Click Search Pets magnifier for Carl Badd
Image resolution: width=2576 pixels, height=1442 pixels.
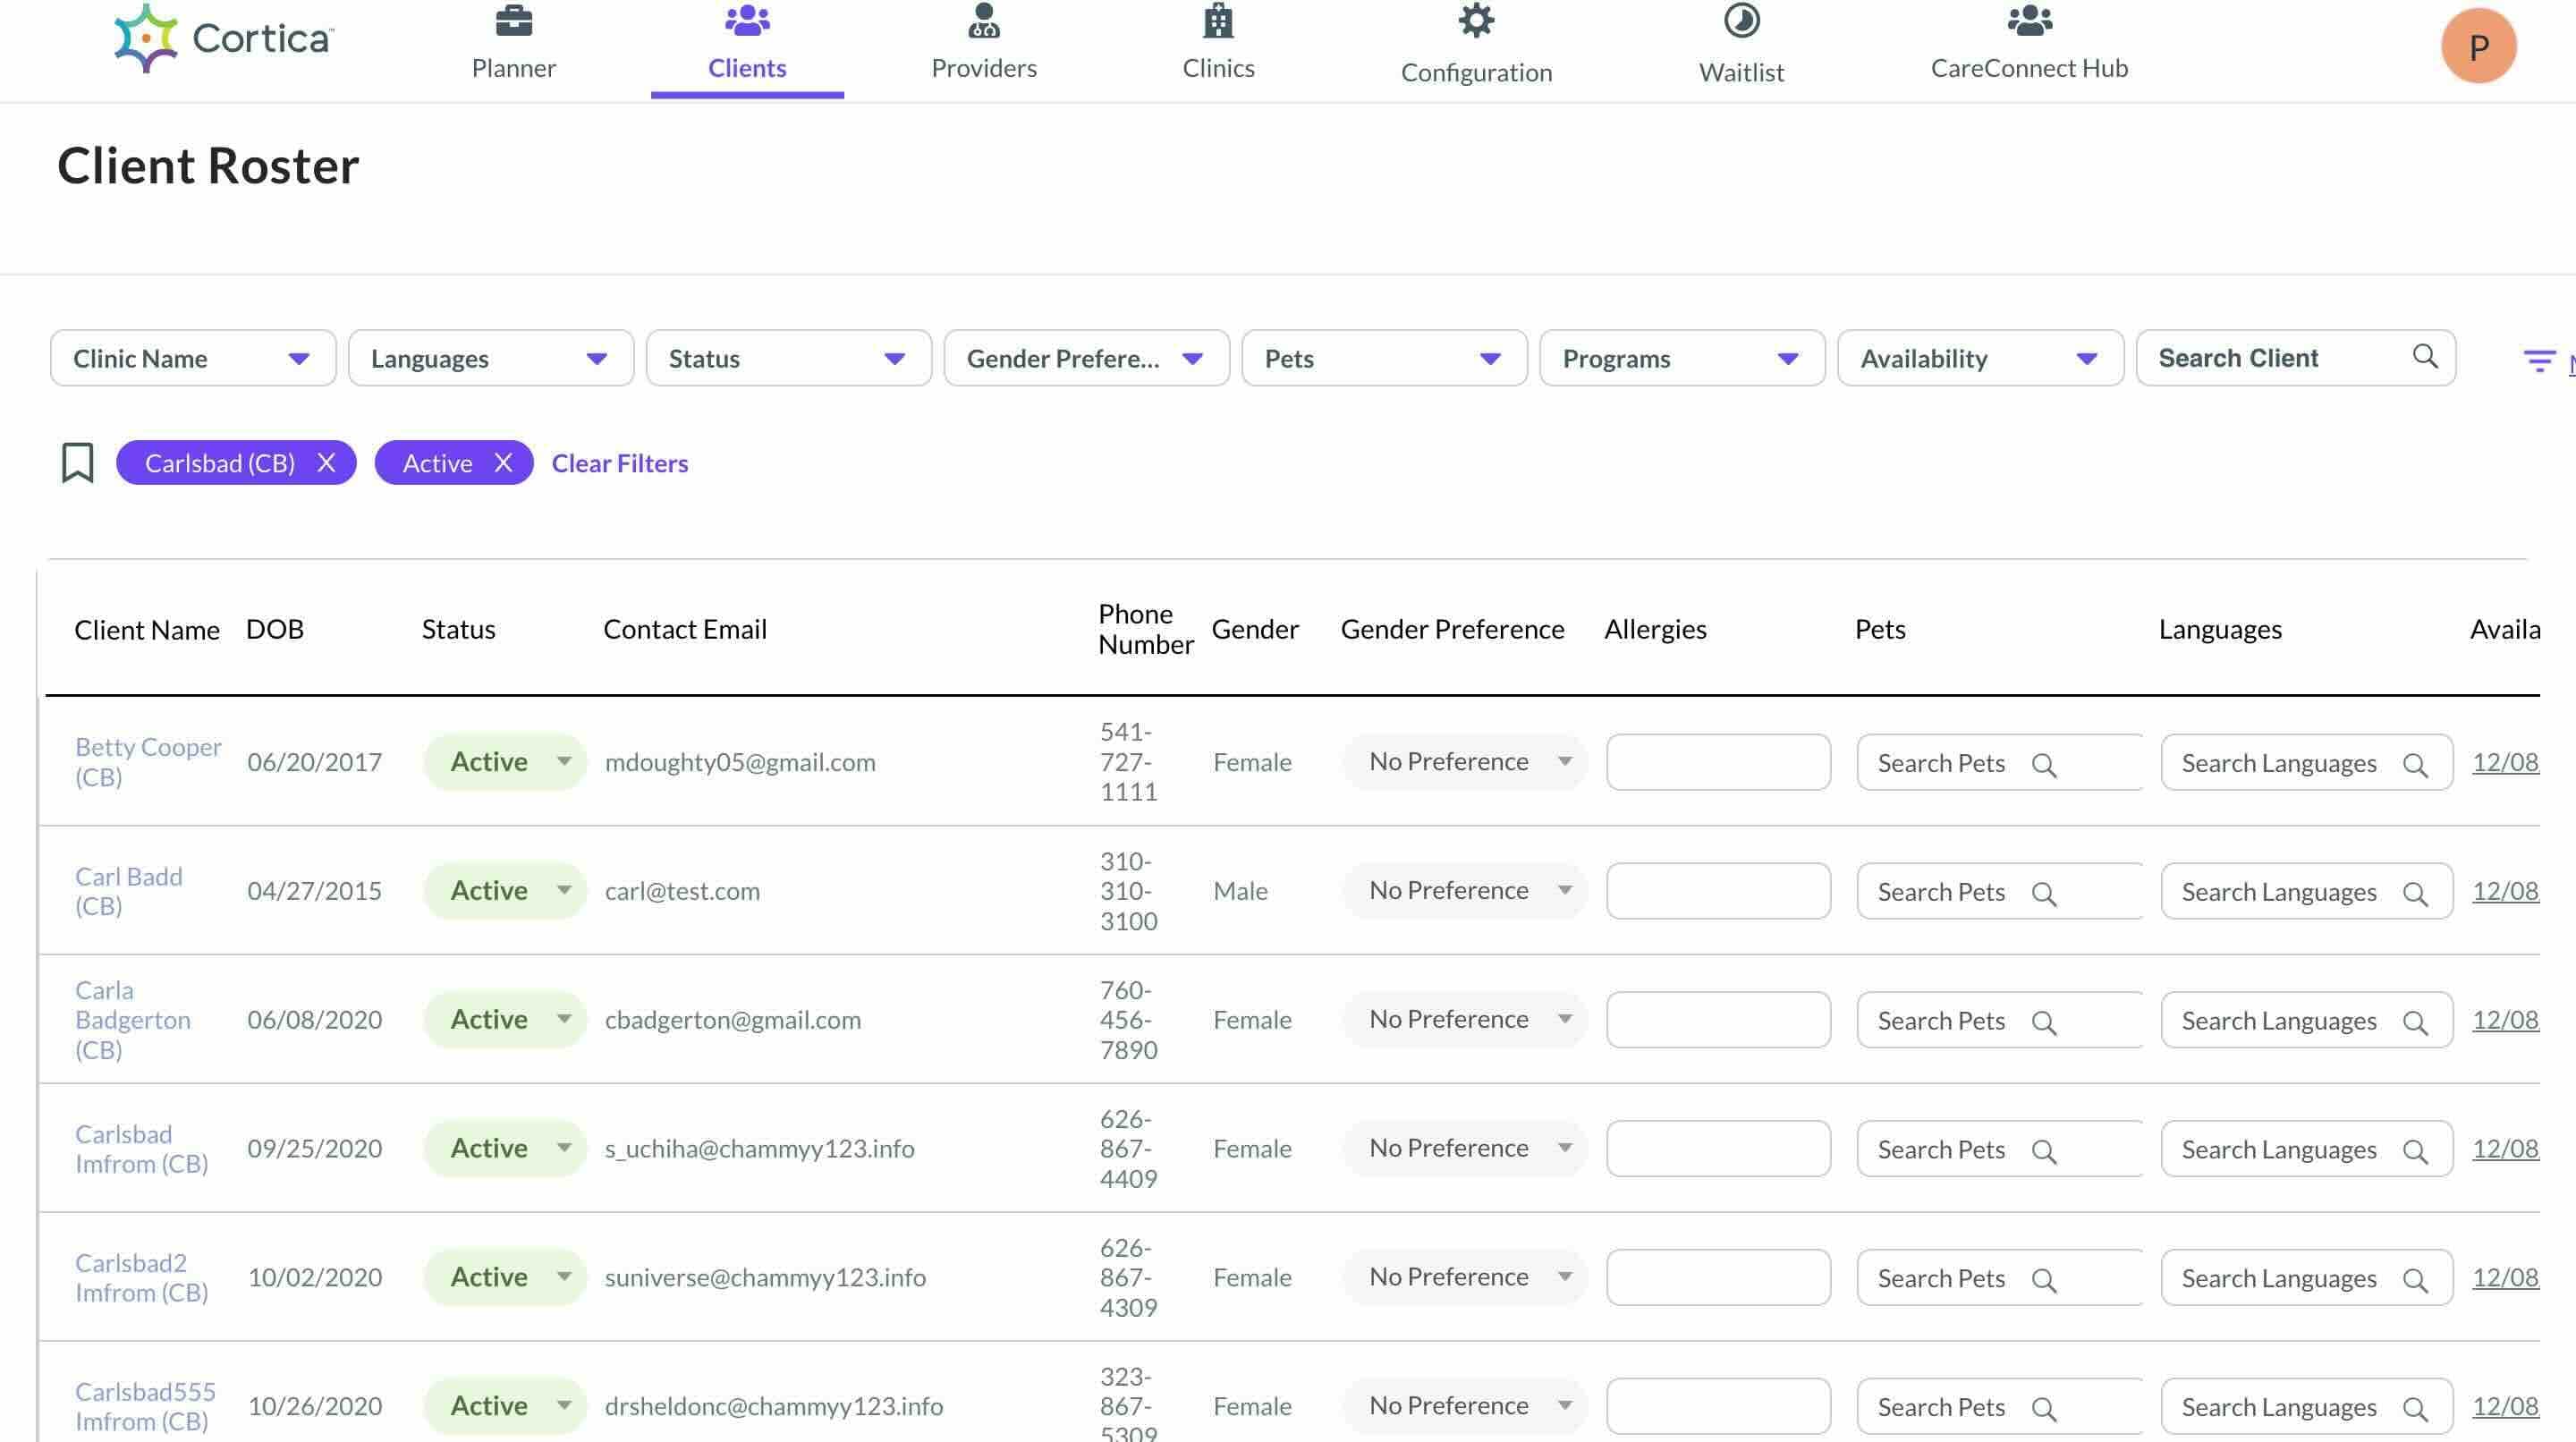pos(2043,894)
